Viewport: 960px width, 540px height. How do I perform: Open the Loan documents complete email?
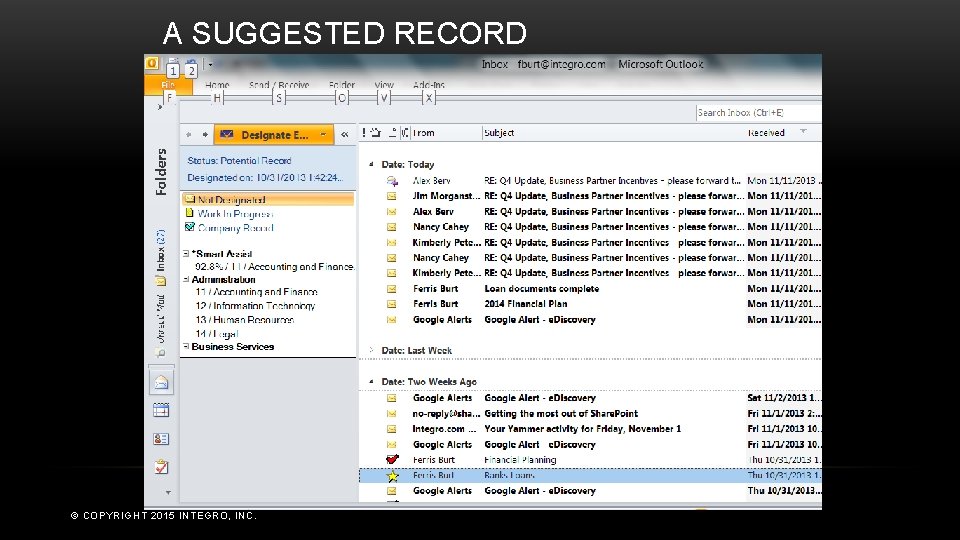(590, 288)
